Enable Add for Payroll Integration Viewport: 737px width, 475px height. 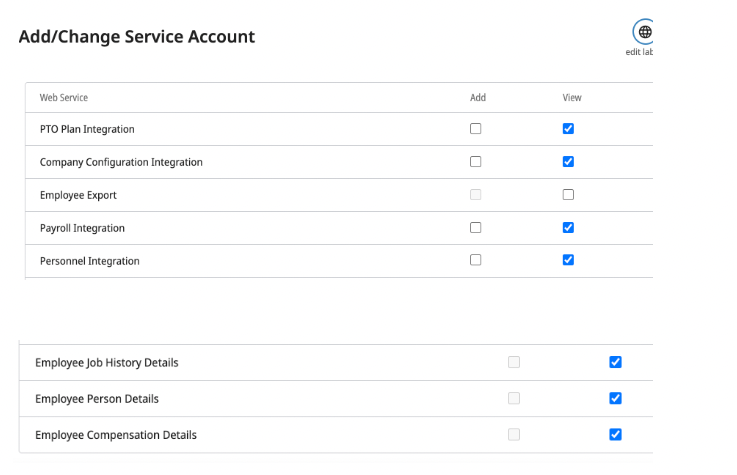(x=475, y=228)
